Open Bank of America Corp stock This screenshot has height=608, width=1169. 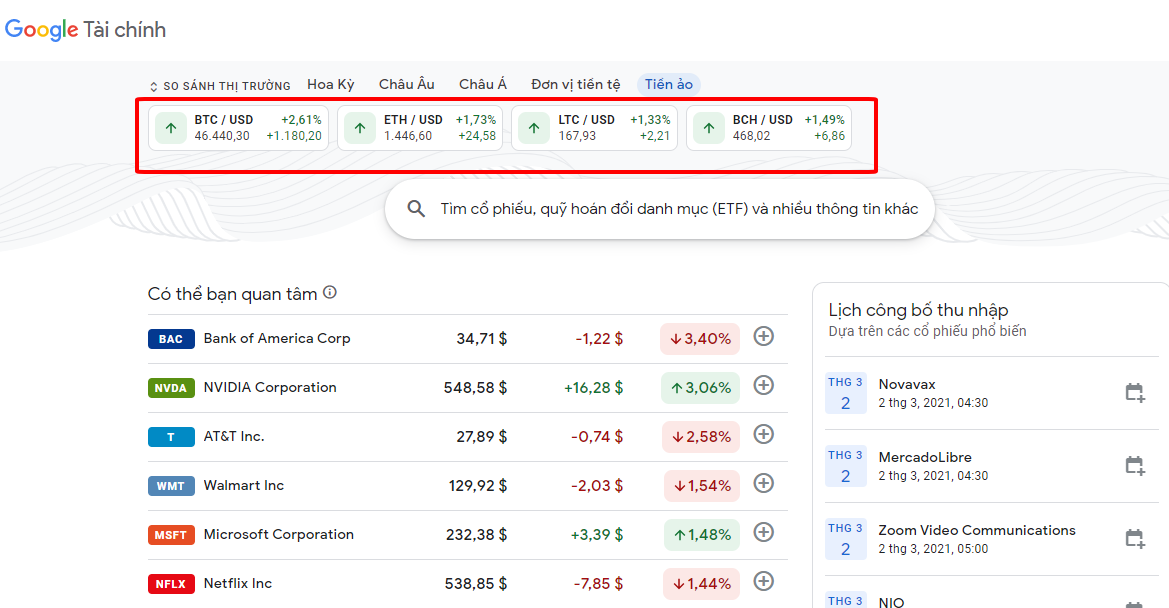(x=277, y=338)
